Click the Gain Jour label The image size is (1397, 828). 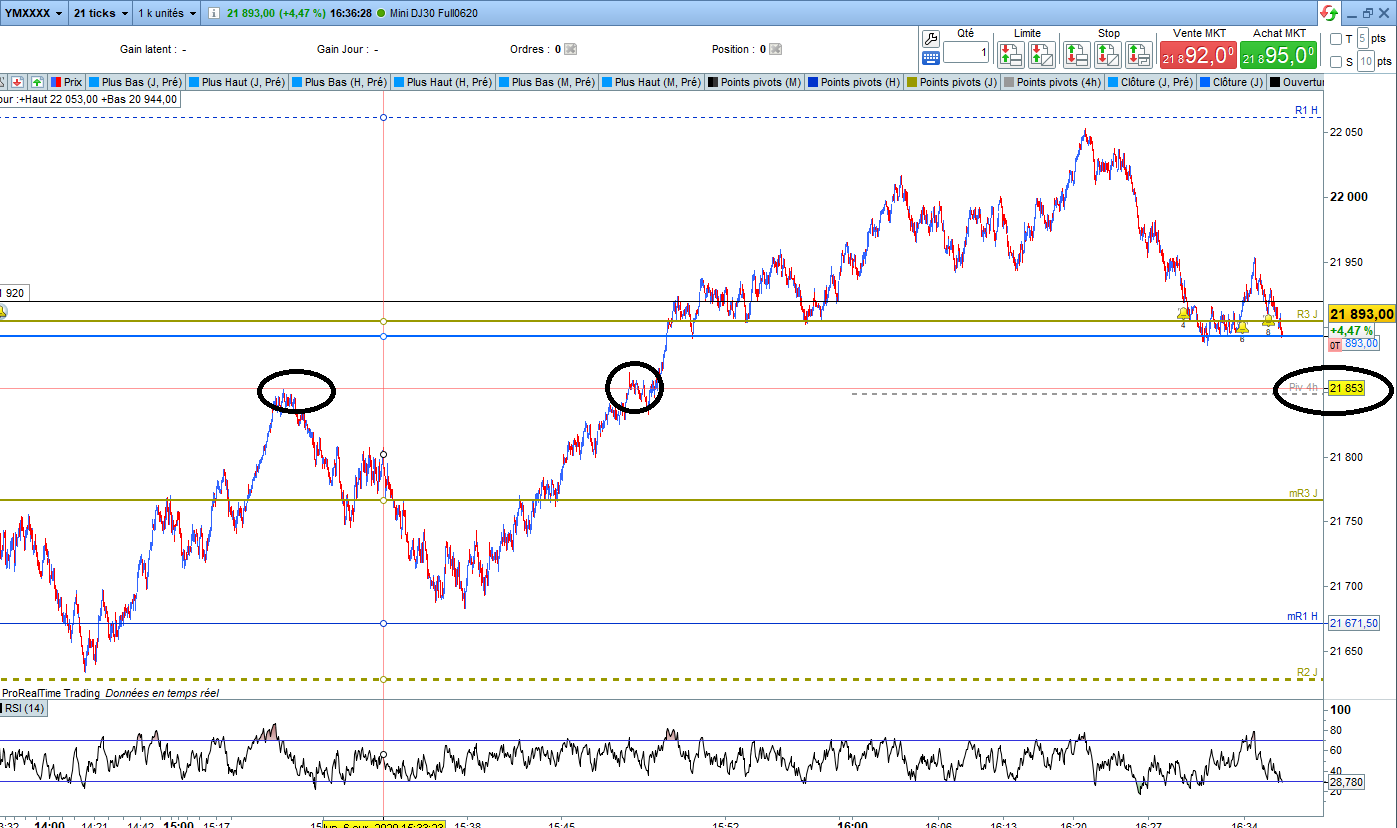tap(341, 49)
